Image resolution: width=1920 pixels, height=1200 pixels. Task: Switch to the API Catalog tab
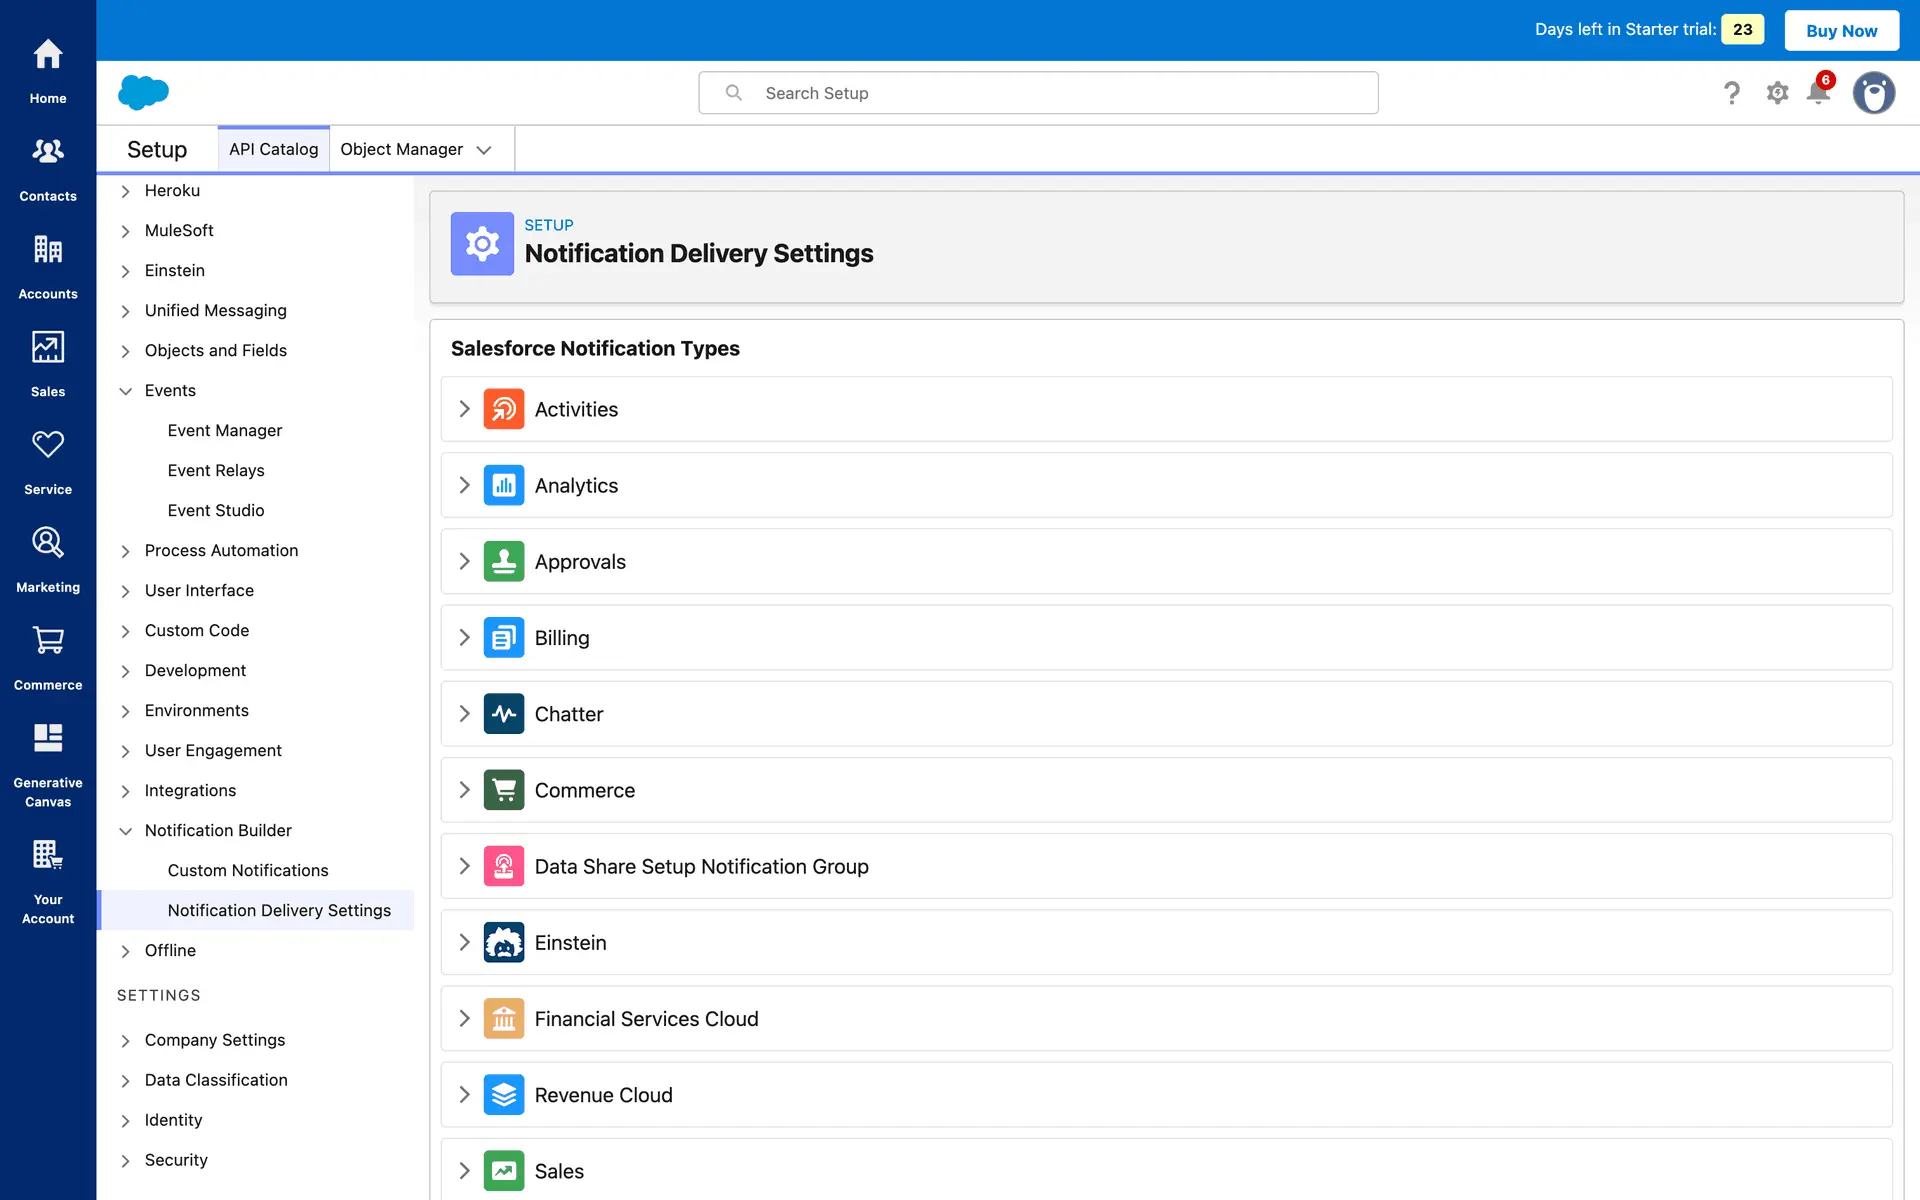[x=273, y=149]
